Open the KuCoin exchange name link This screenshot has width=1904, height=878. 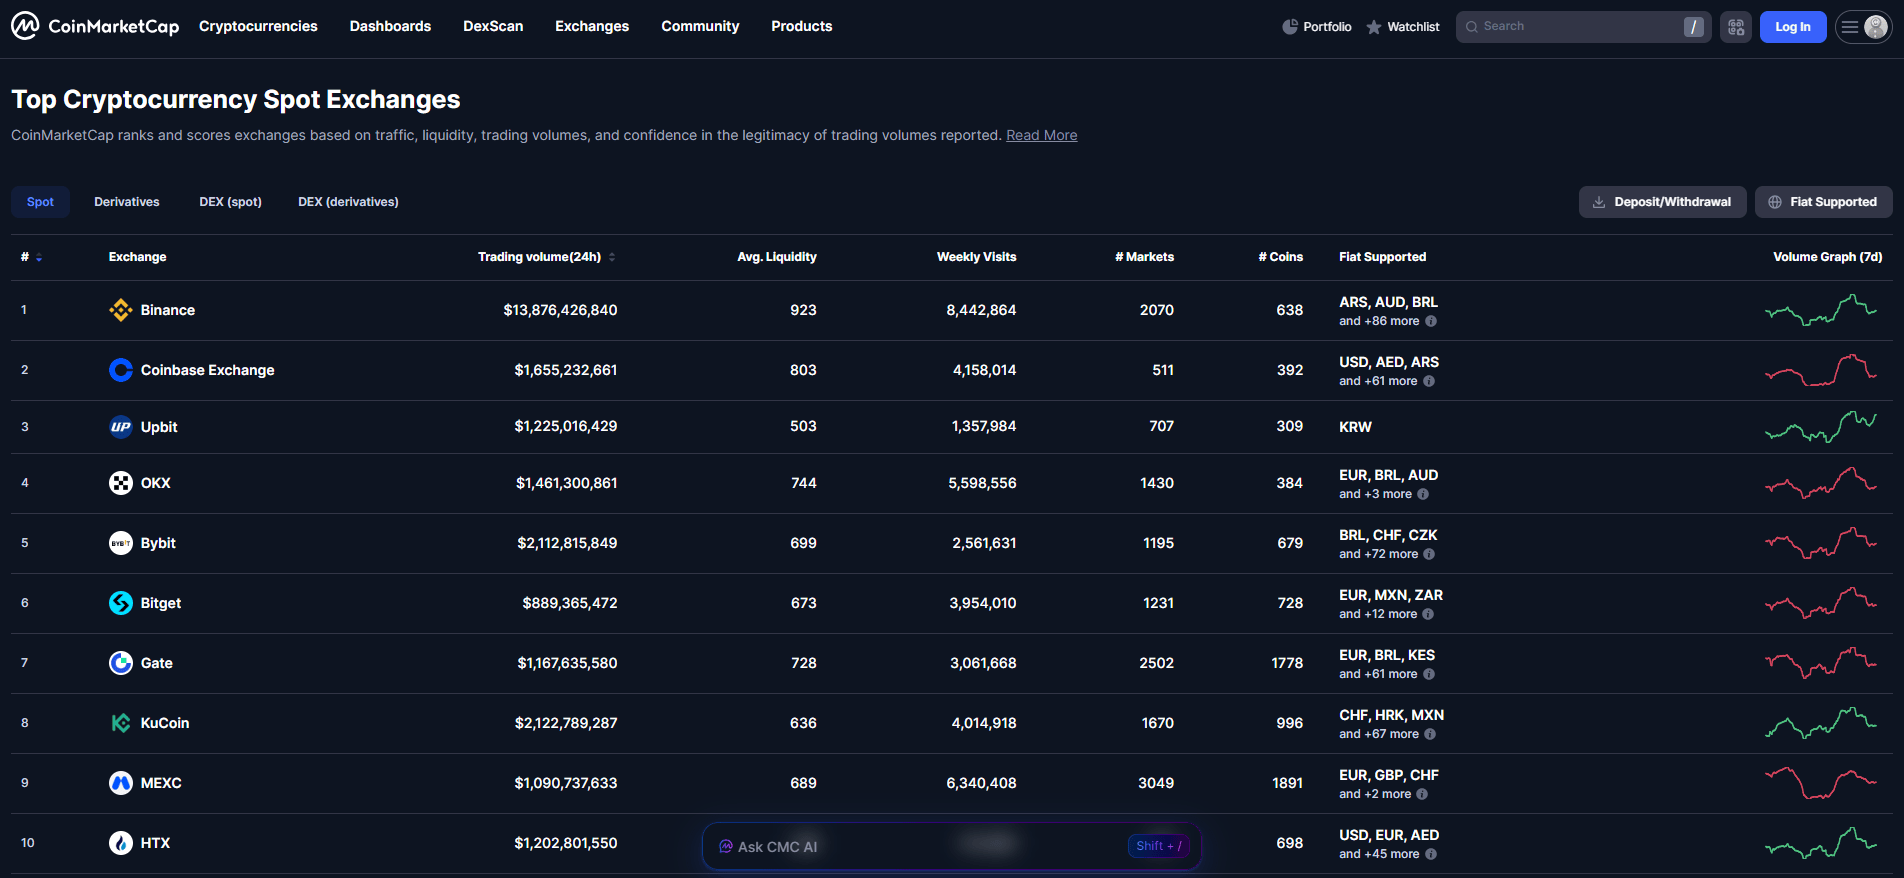pyautogui.click(x=165, y=723)
